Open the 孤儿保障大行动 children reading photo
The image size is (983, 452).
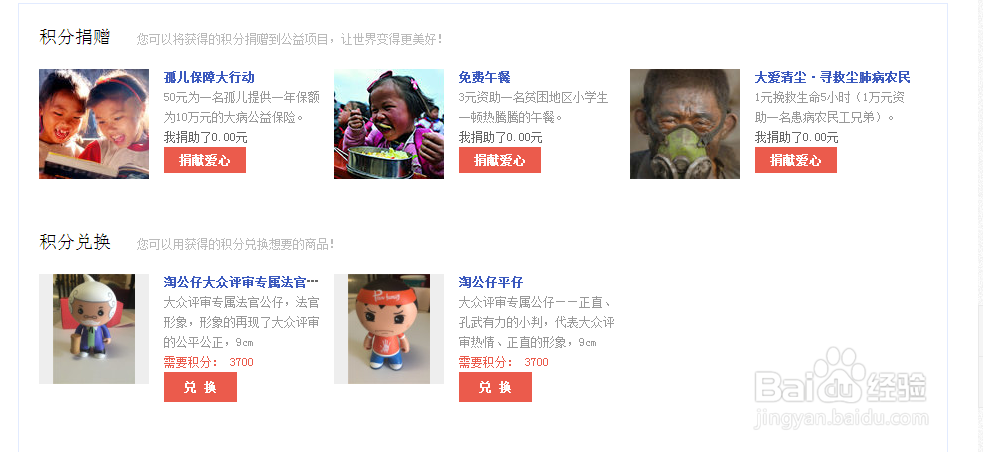[x=94, y=124]
